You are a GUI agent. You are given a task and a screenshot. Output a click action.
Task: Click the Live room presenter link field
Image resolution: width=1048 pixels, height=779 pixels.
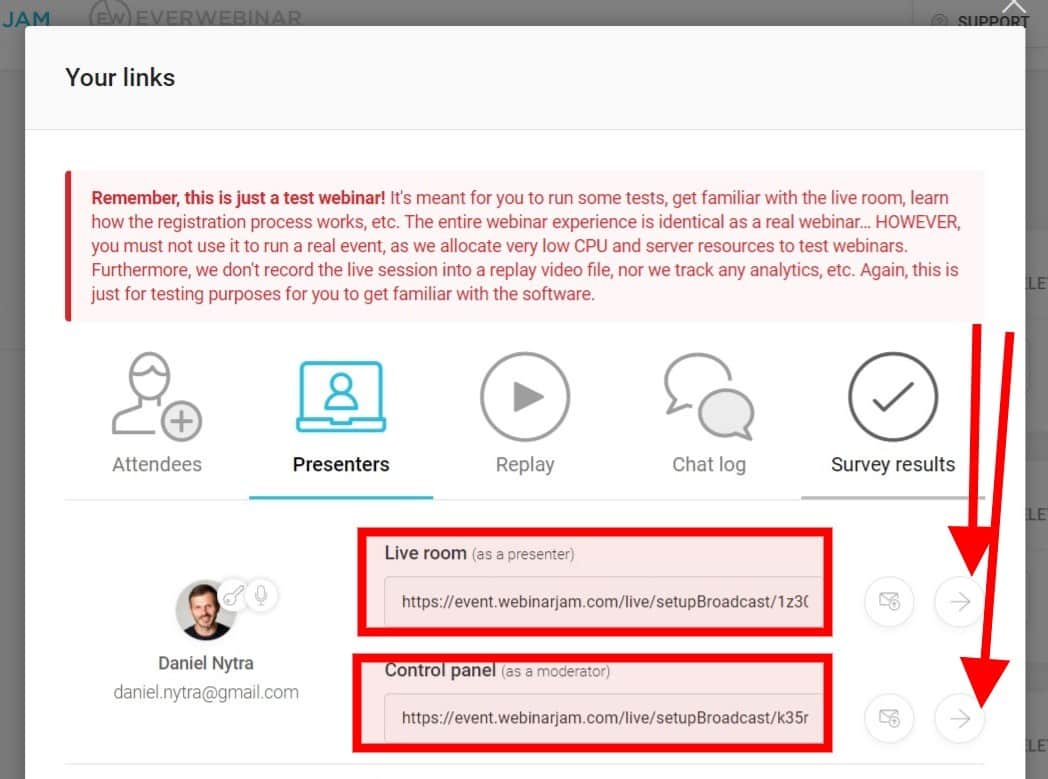click(x=604, y=601)
